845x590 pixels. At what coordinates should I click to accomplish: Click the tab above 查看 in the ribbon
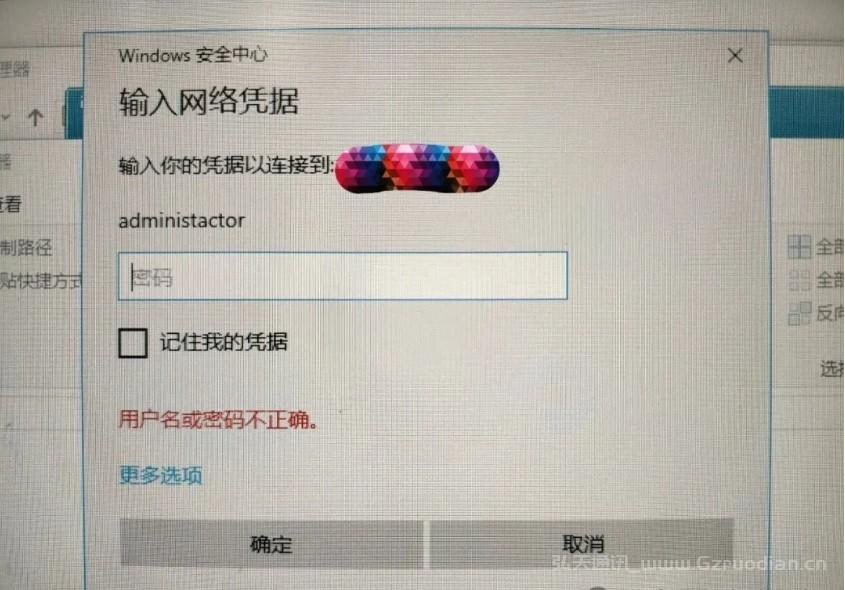(x=5, y=161)
